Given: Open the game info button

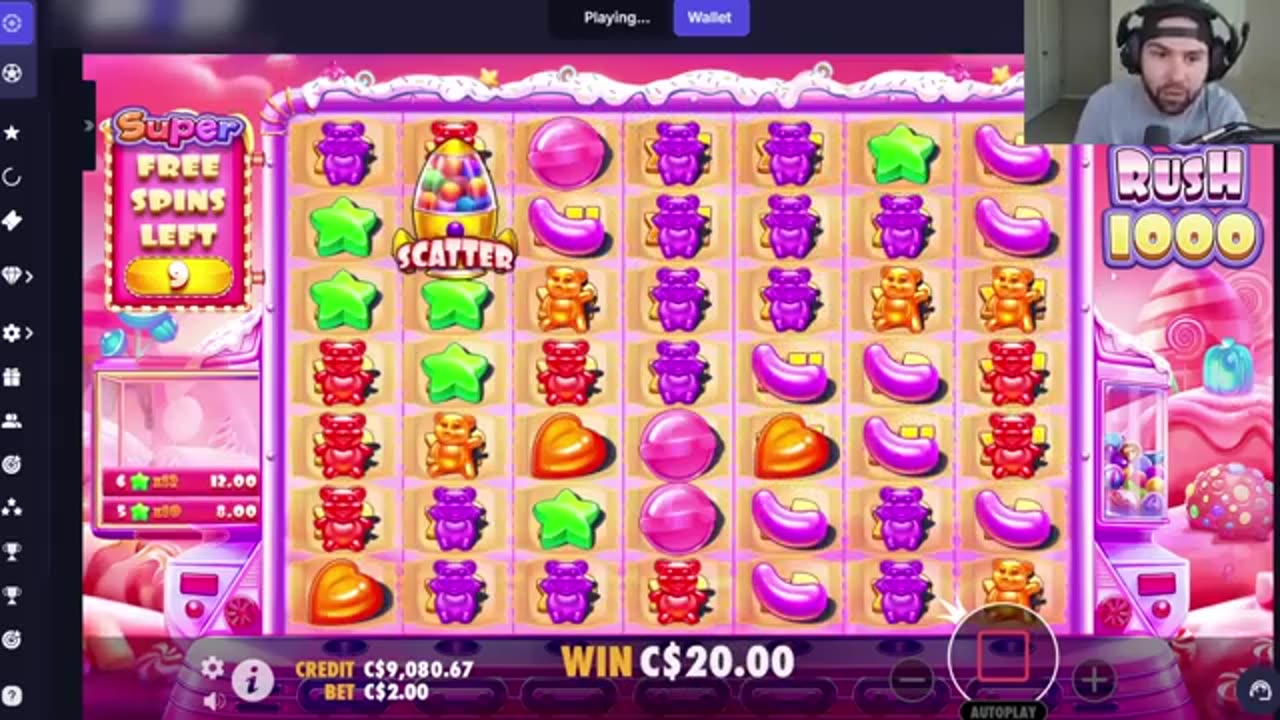Looking at the screenshot, I should (x=253, y=680).
